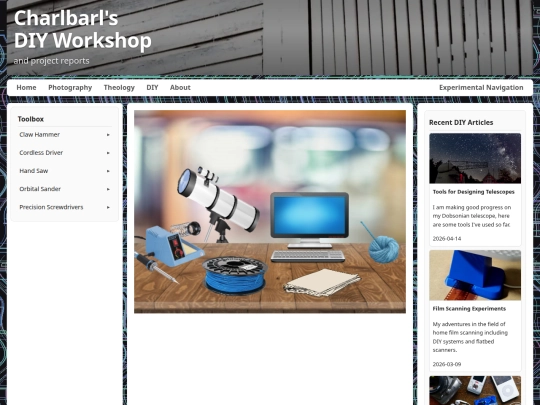
Task: Click the home film scanning summary text
Action: coord(470,337)
